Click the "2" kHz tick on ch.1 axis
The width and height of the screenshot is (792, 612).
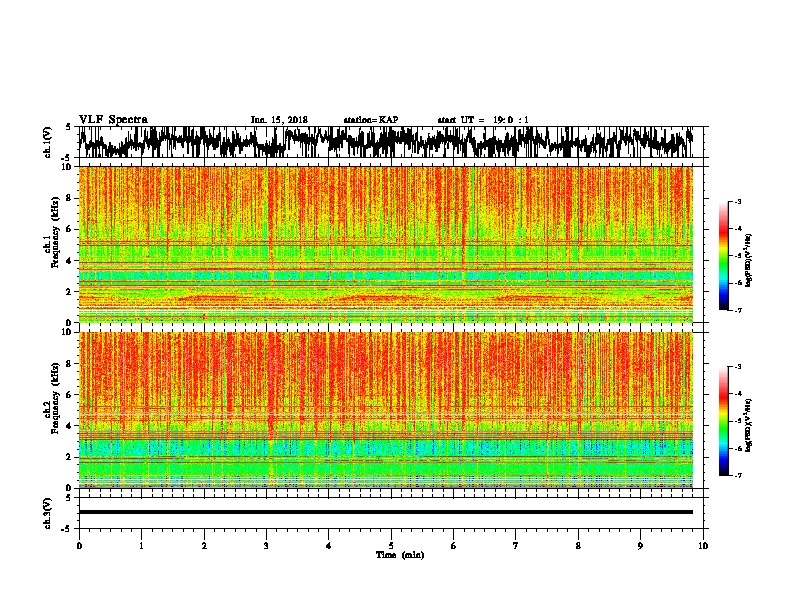70,292
